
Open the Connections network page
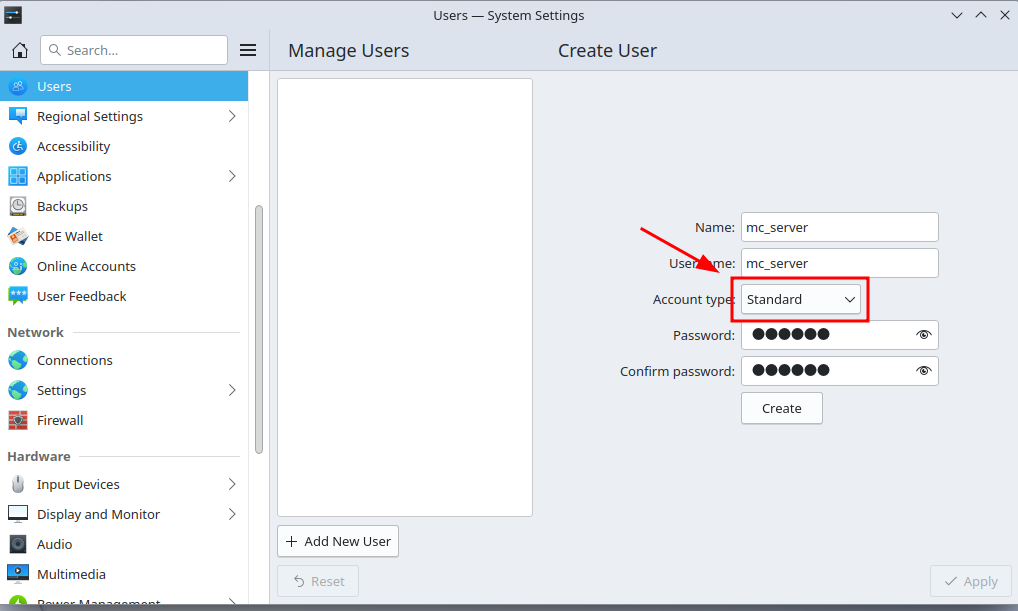pyautogui.click(x=75, y=360)
